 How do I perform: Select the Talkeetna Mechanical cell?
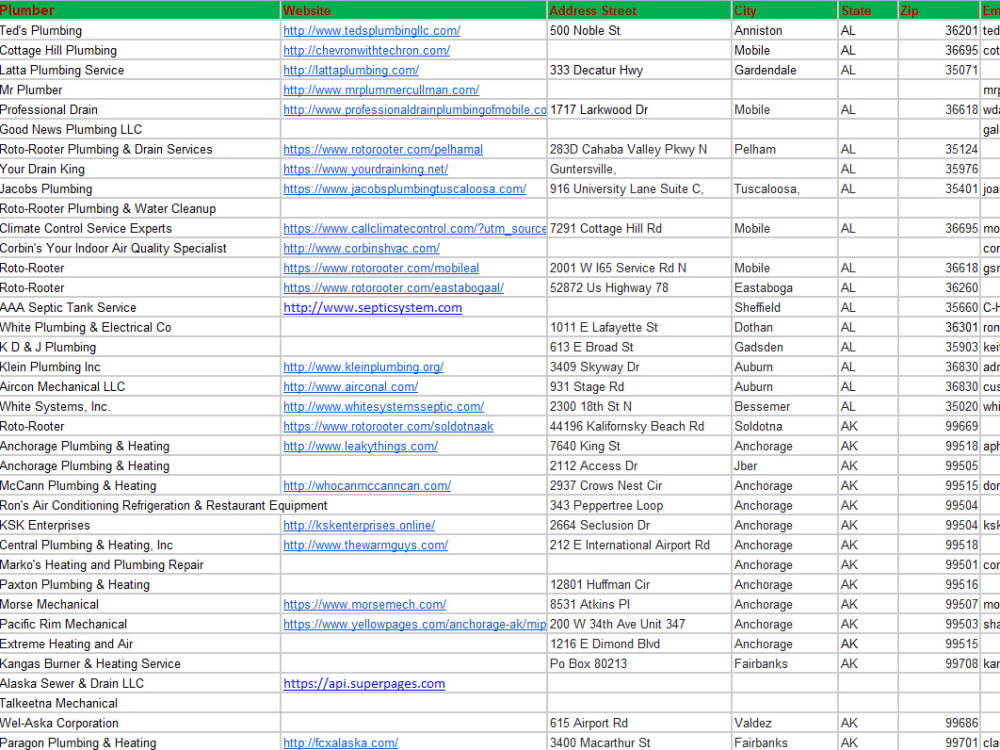140,703
